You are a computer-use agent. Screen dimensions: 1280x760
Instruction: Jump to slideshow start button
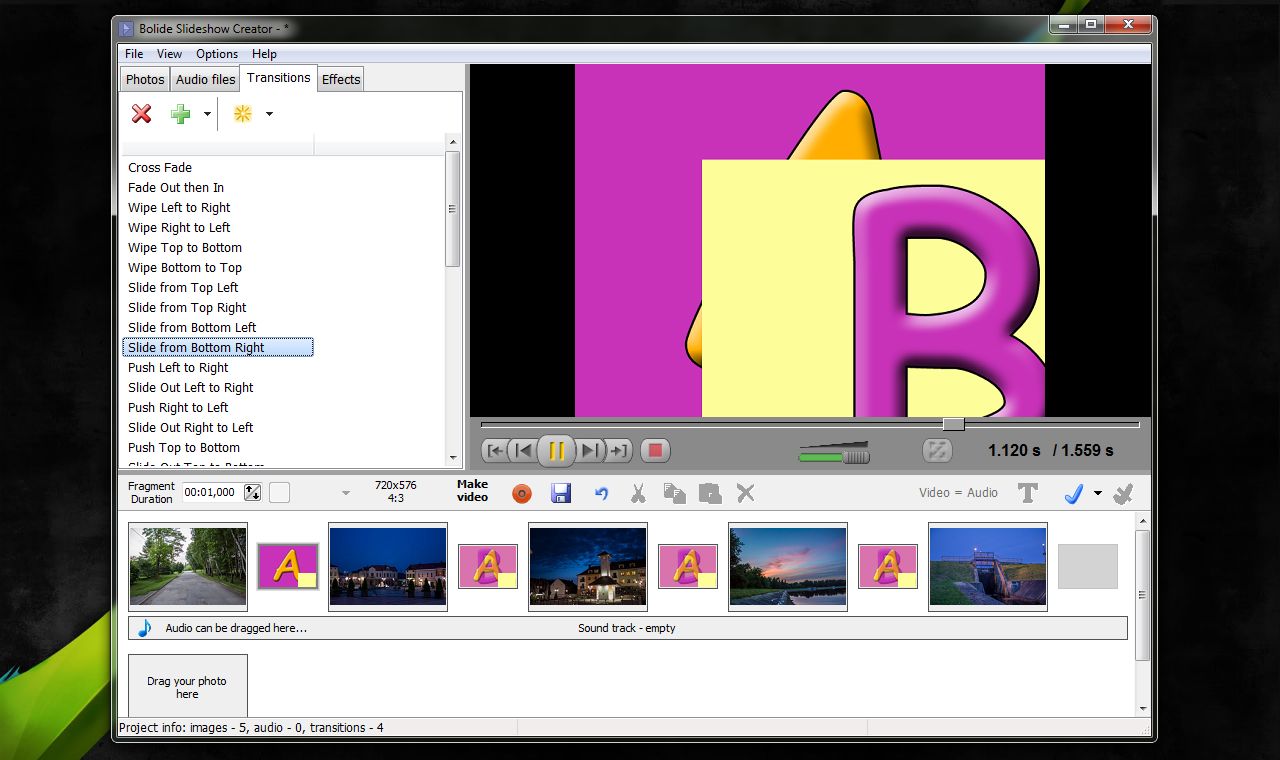point(494,451)
